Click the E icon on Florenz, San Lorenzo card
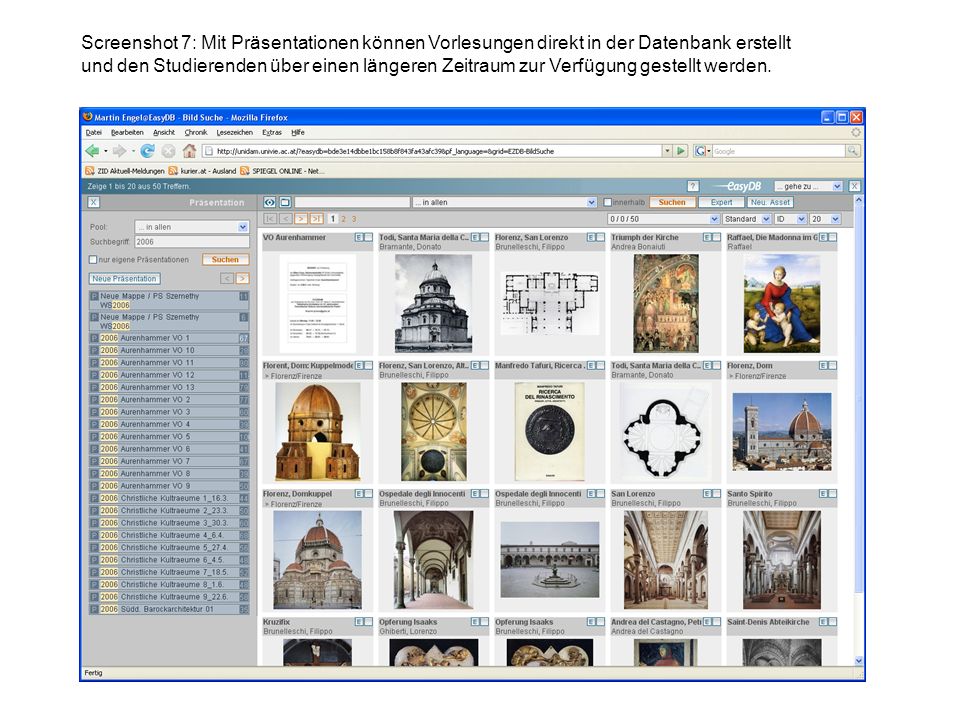 591,238
